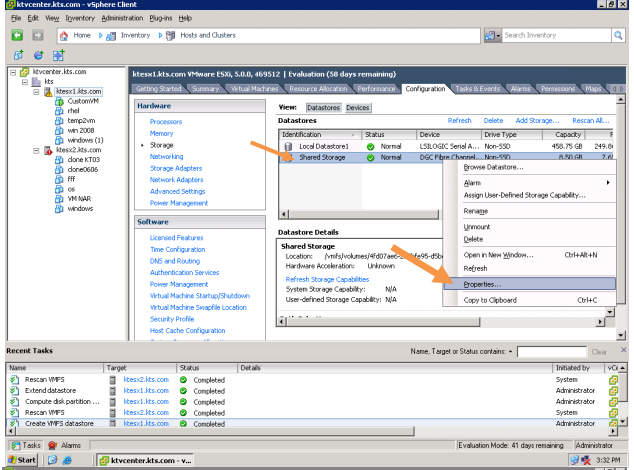Click Refresh Storage Capabilities link
The height and width of the screenshot is (470, 634).
coord(327,279)
